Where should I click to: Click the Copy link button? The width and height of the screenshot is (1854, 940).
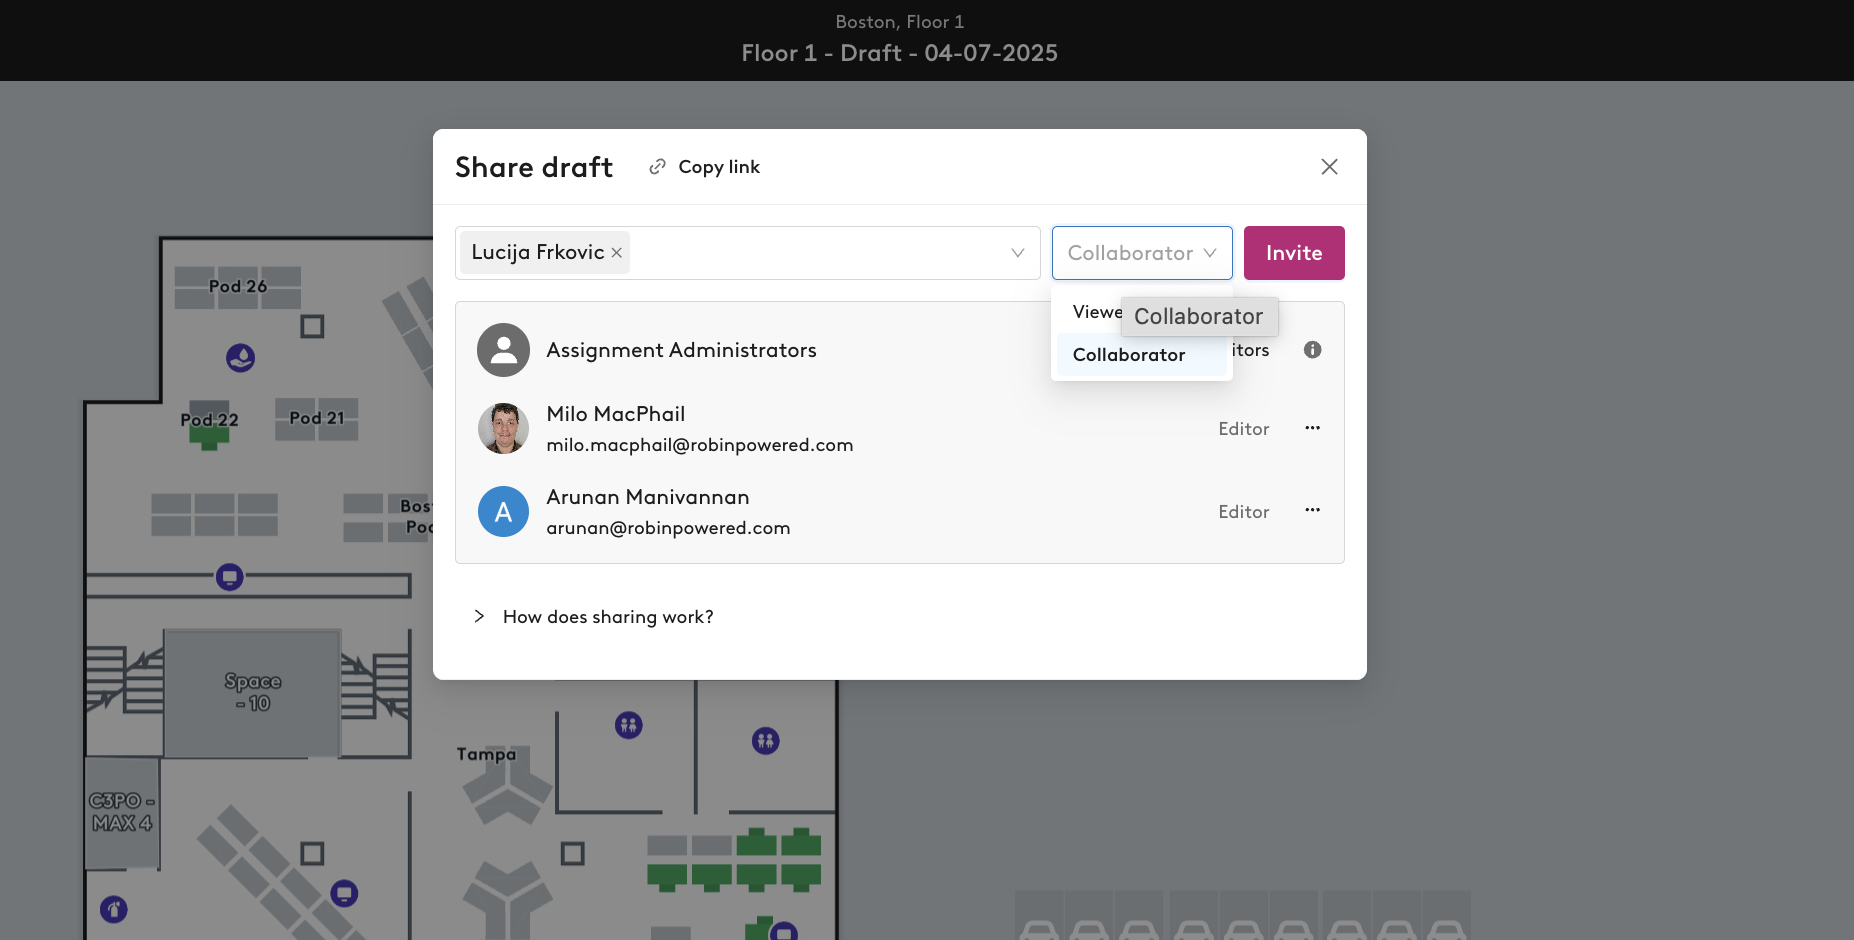(x=705, y=167)
